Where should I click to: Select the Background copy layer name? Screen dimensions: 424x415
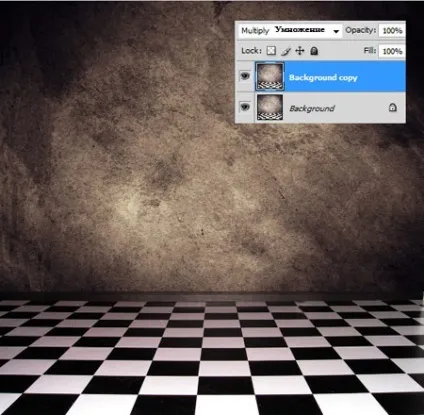coord(323,78)
